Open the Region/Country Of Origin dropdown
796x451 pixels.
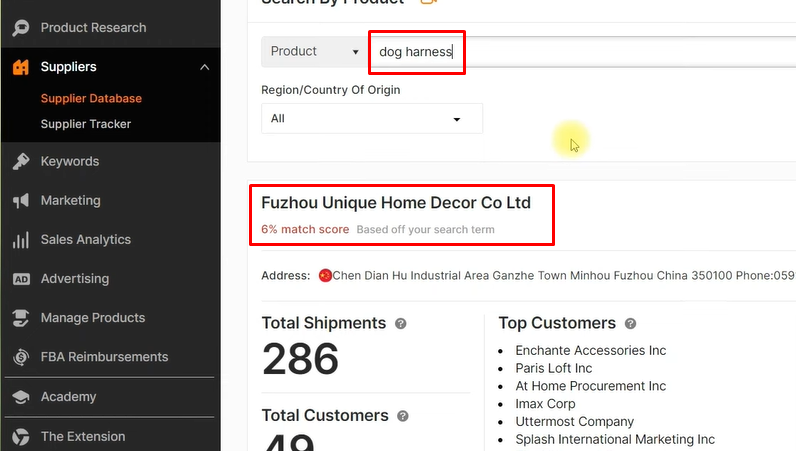[x=372, y=119]
